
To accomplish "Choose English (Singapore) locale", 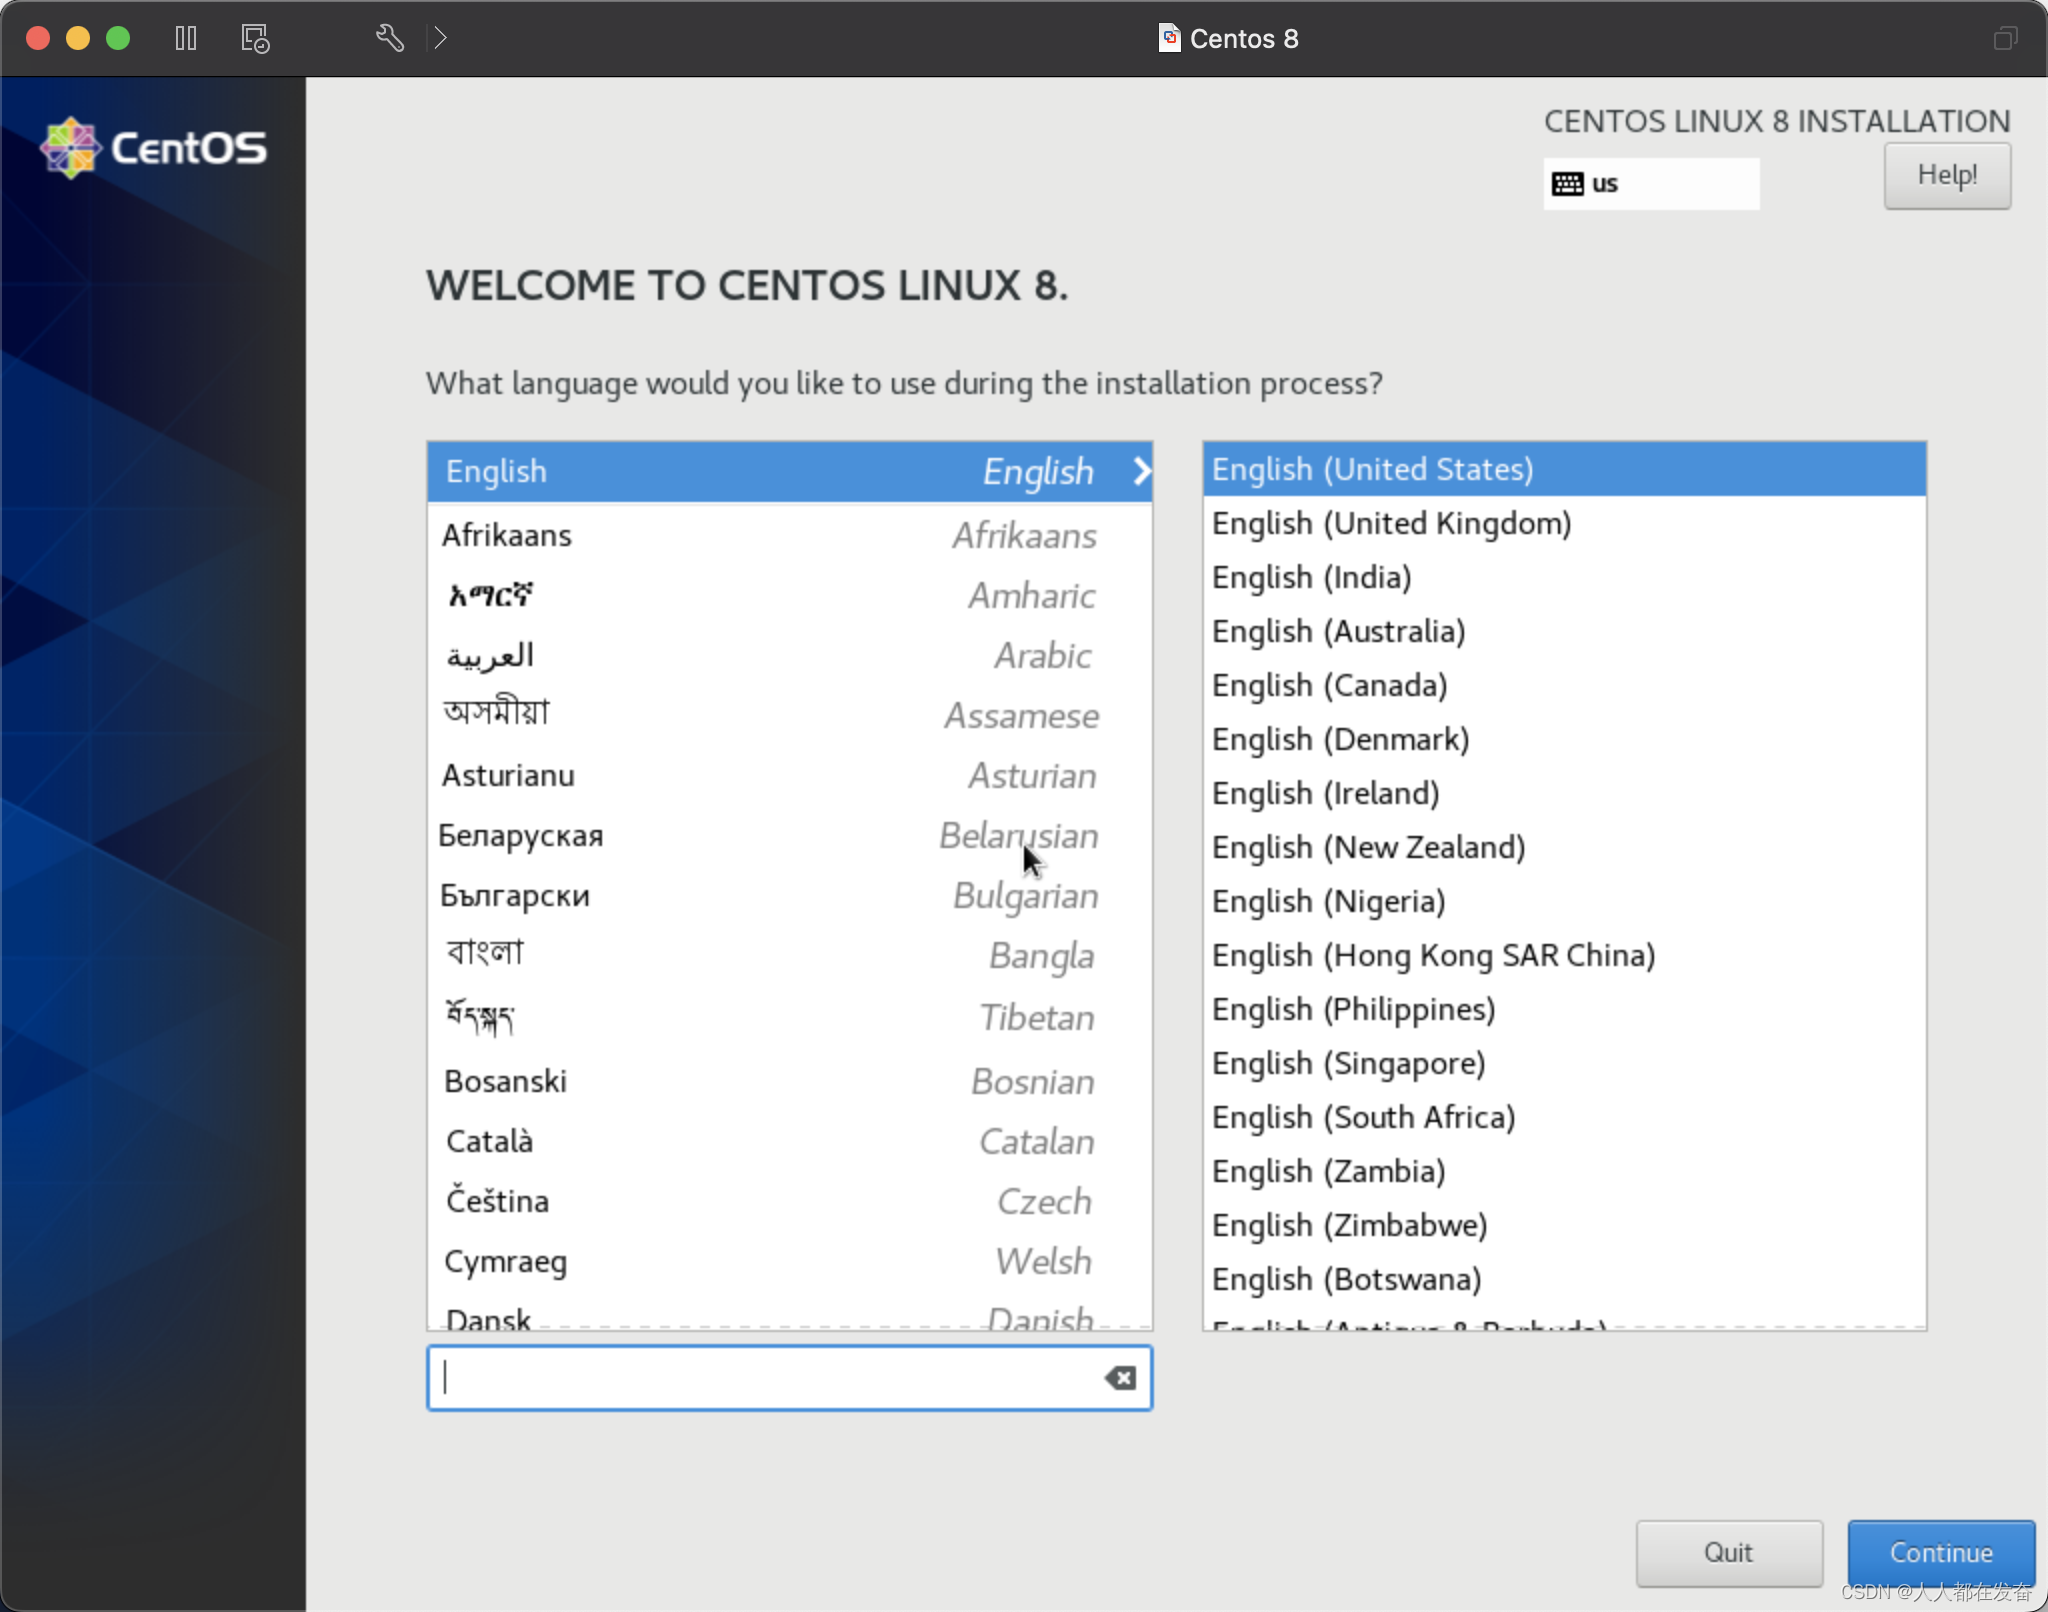I will 1348,1063.
